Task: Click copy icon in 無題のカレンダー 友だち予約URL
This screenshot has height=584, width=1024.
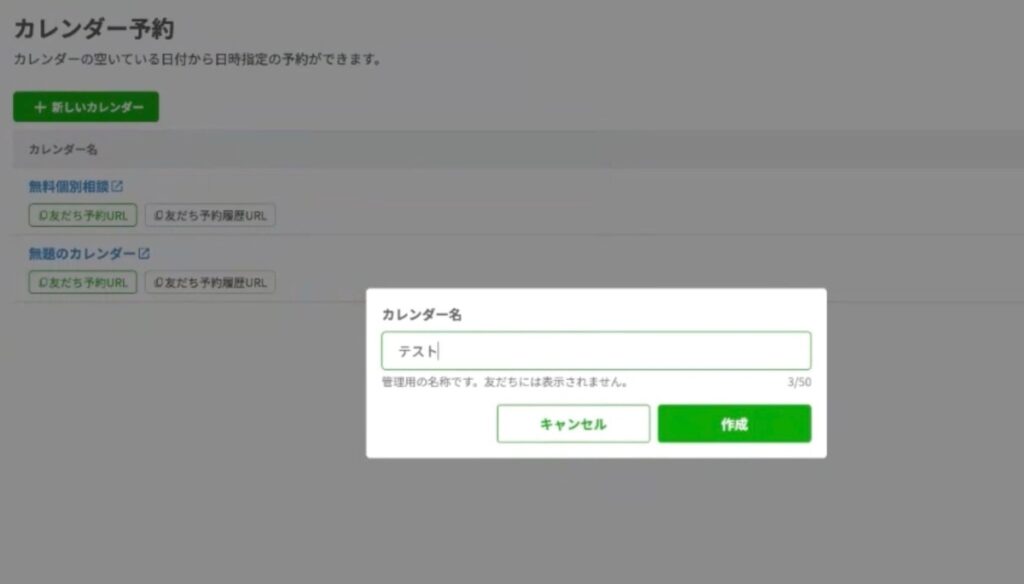Action: coord(42,282)
